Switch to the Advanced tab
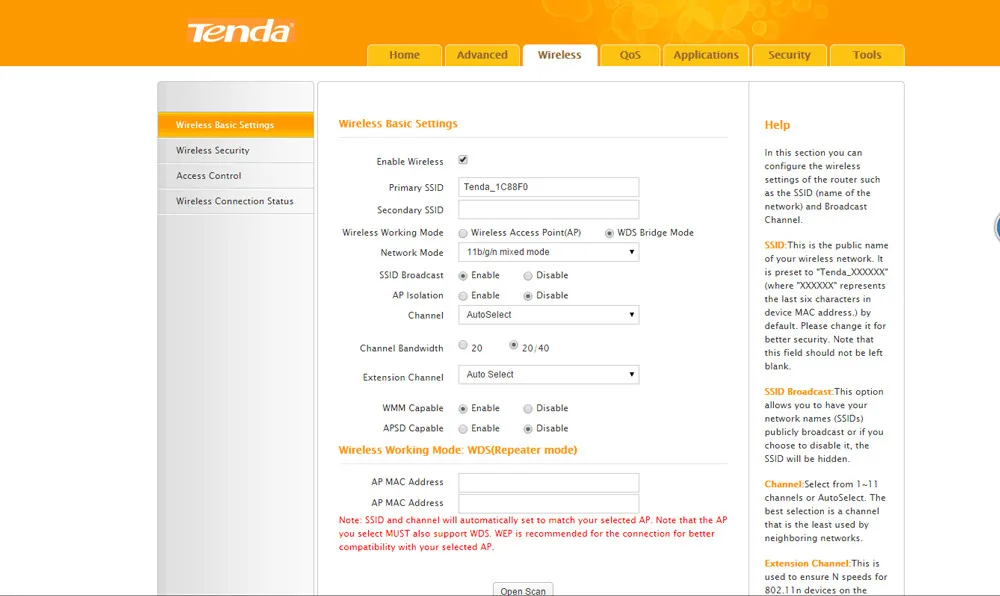This screenshot has width=1000, height=596. (x=482, y=55)
